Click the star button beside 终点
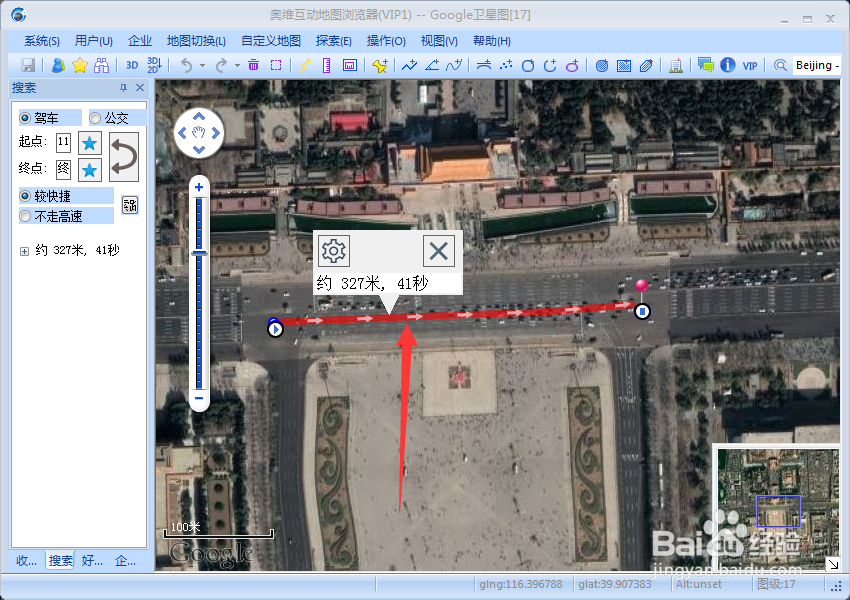850x600 pixels. pos(89,170)
